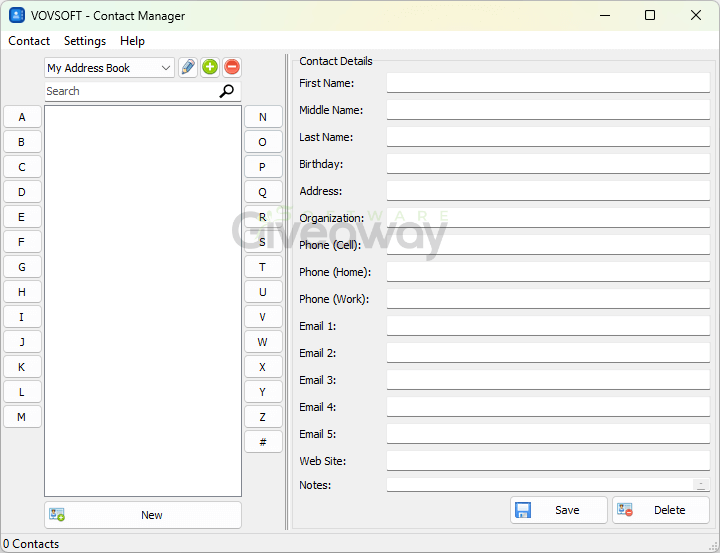720x553 pixels.
Task: Filter contacts by letter J
Action: 22,342
